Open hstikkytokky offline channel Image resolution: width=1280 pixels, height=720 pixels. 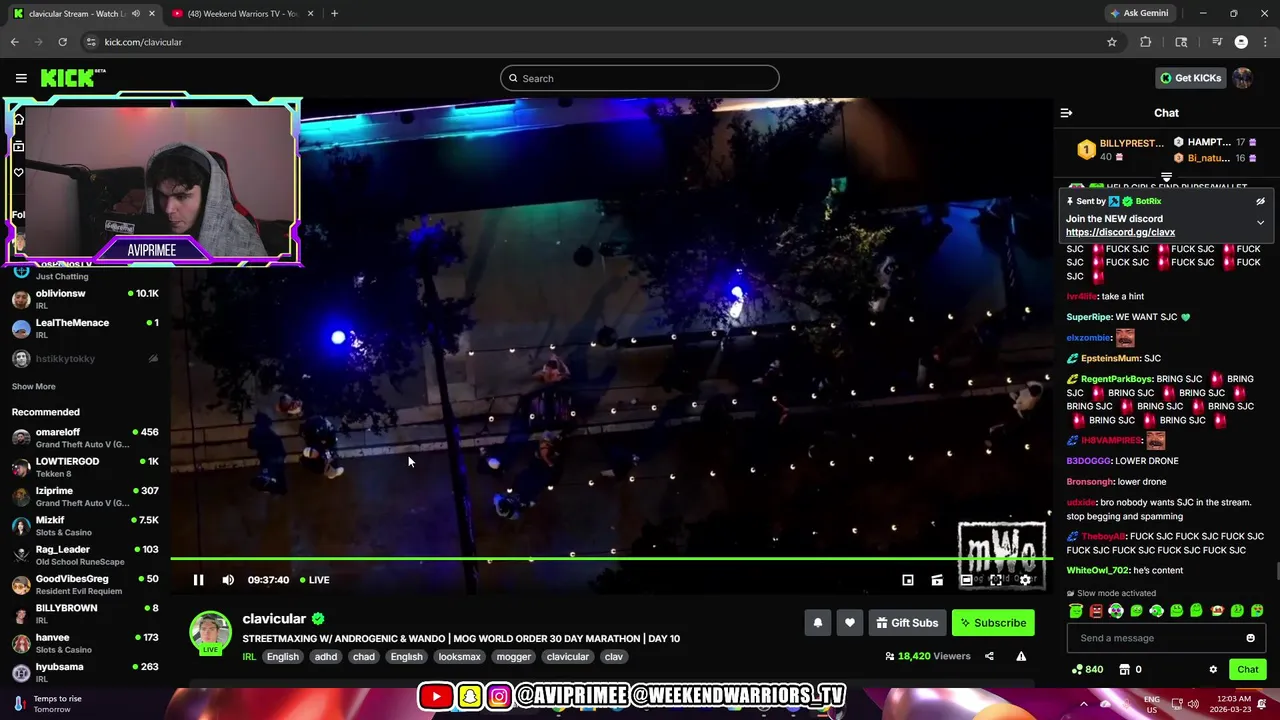click(85, 358)
